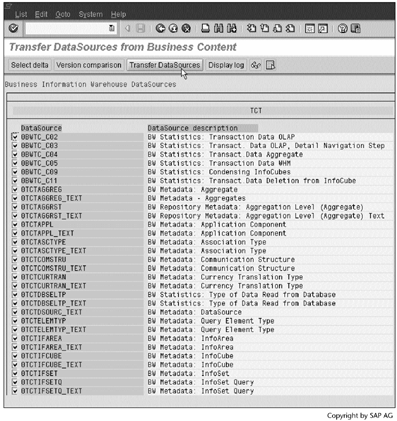Go to the last page icon
Screen dimensions: 397x421
coord(290,29)
